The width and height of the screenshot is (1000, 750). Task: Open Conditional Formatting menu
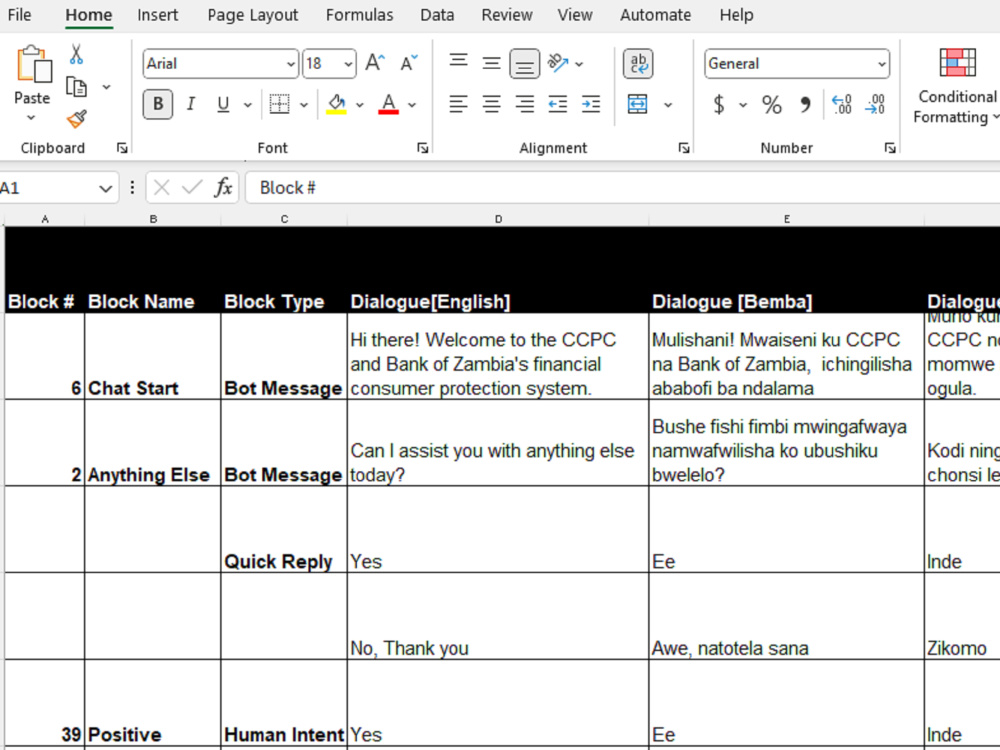[x=957, y=86]
